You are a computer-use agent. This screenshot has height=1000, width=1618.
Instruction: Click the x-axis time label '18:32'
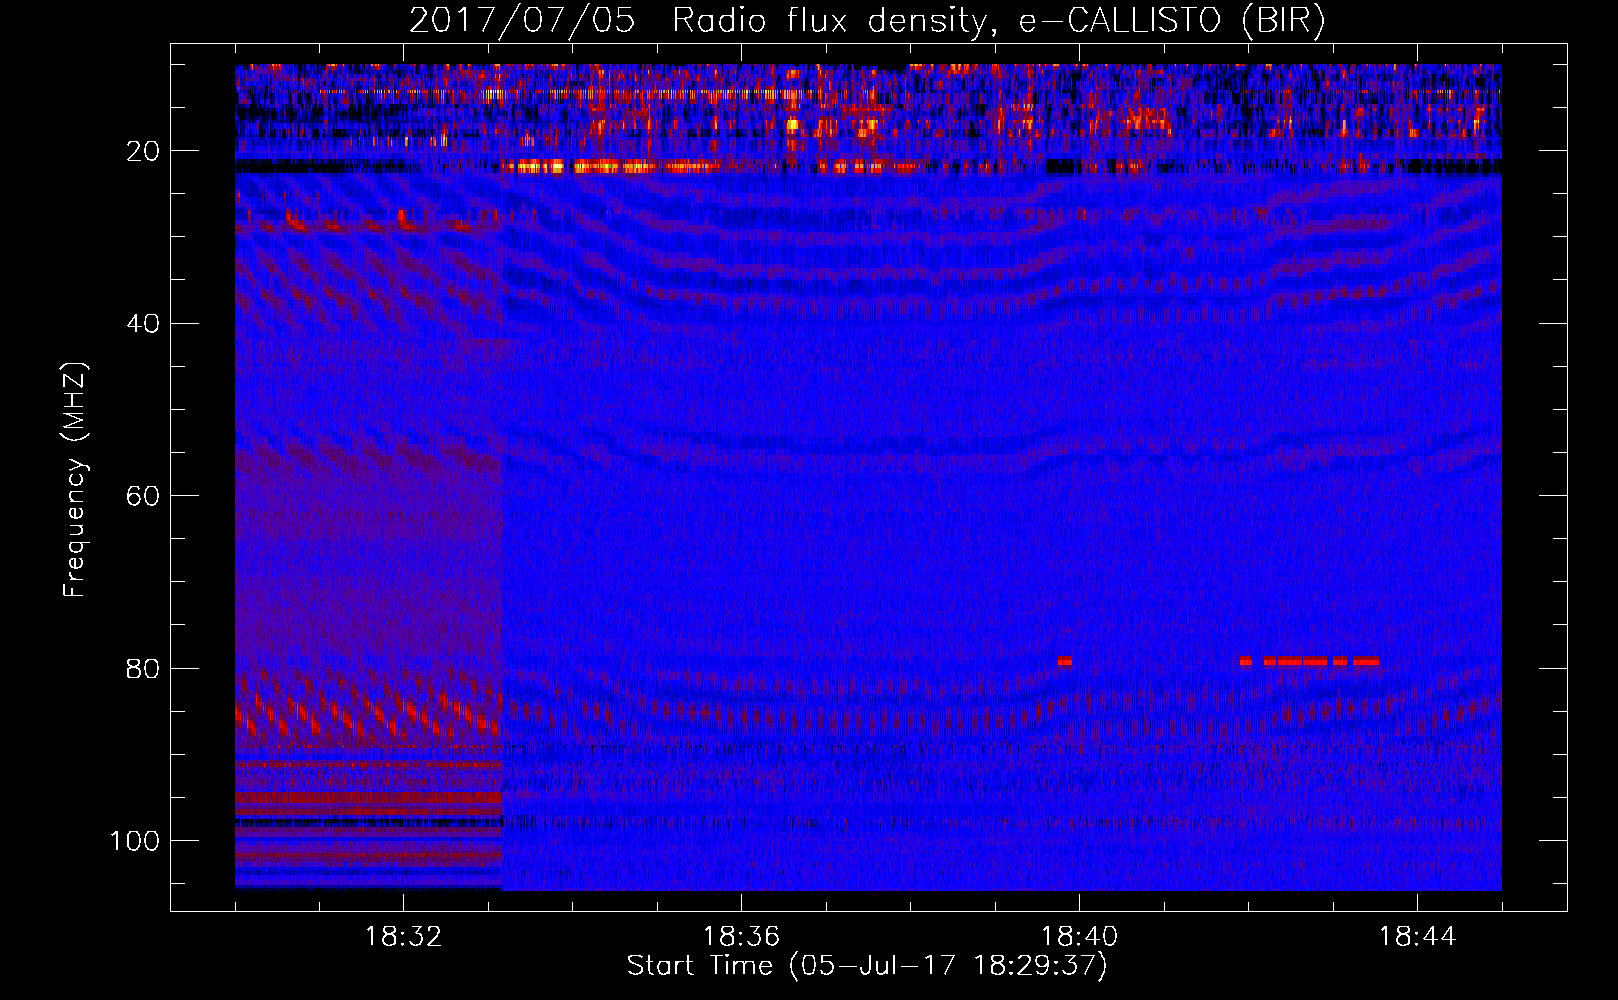403,937
